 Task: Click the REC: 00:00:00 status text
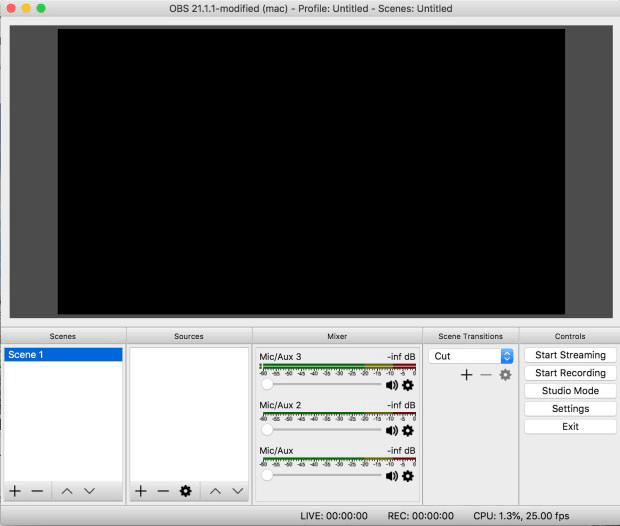tap(420, 516)
